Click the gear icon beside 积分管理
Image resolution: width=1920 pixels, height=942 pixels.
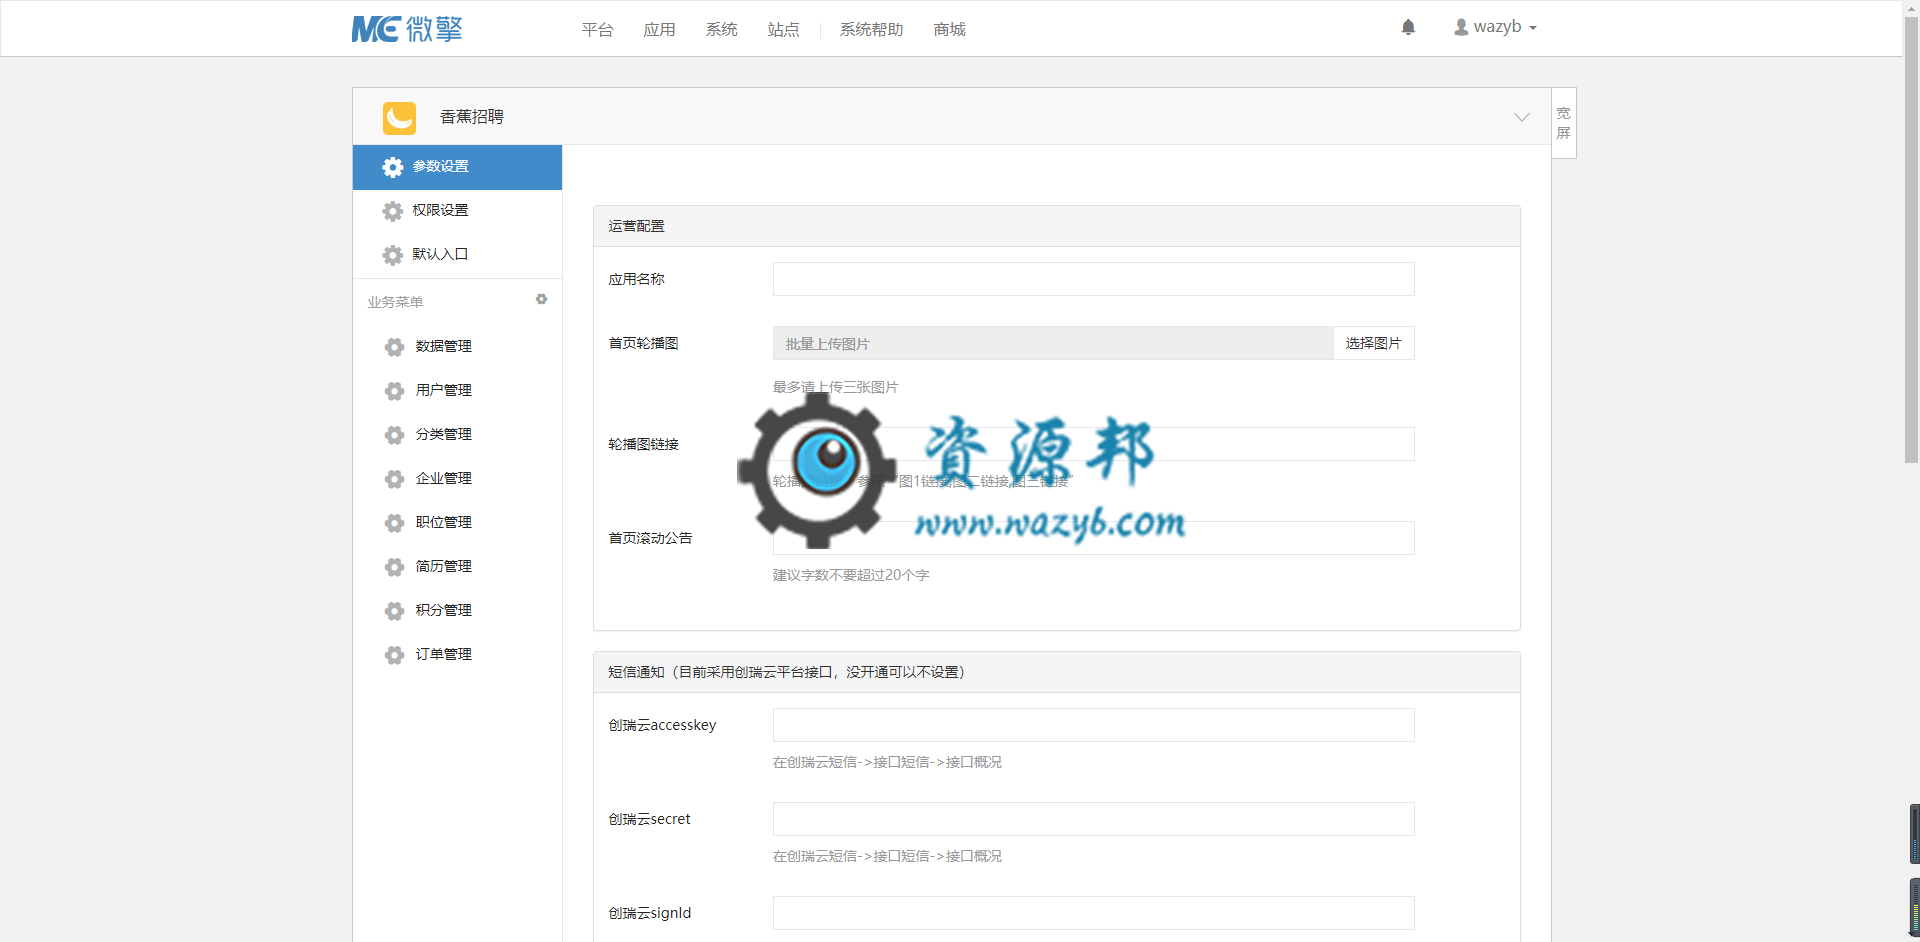tap(395, 611)
